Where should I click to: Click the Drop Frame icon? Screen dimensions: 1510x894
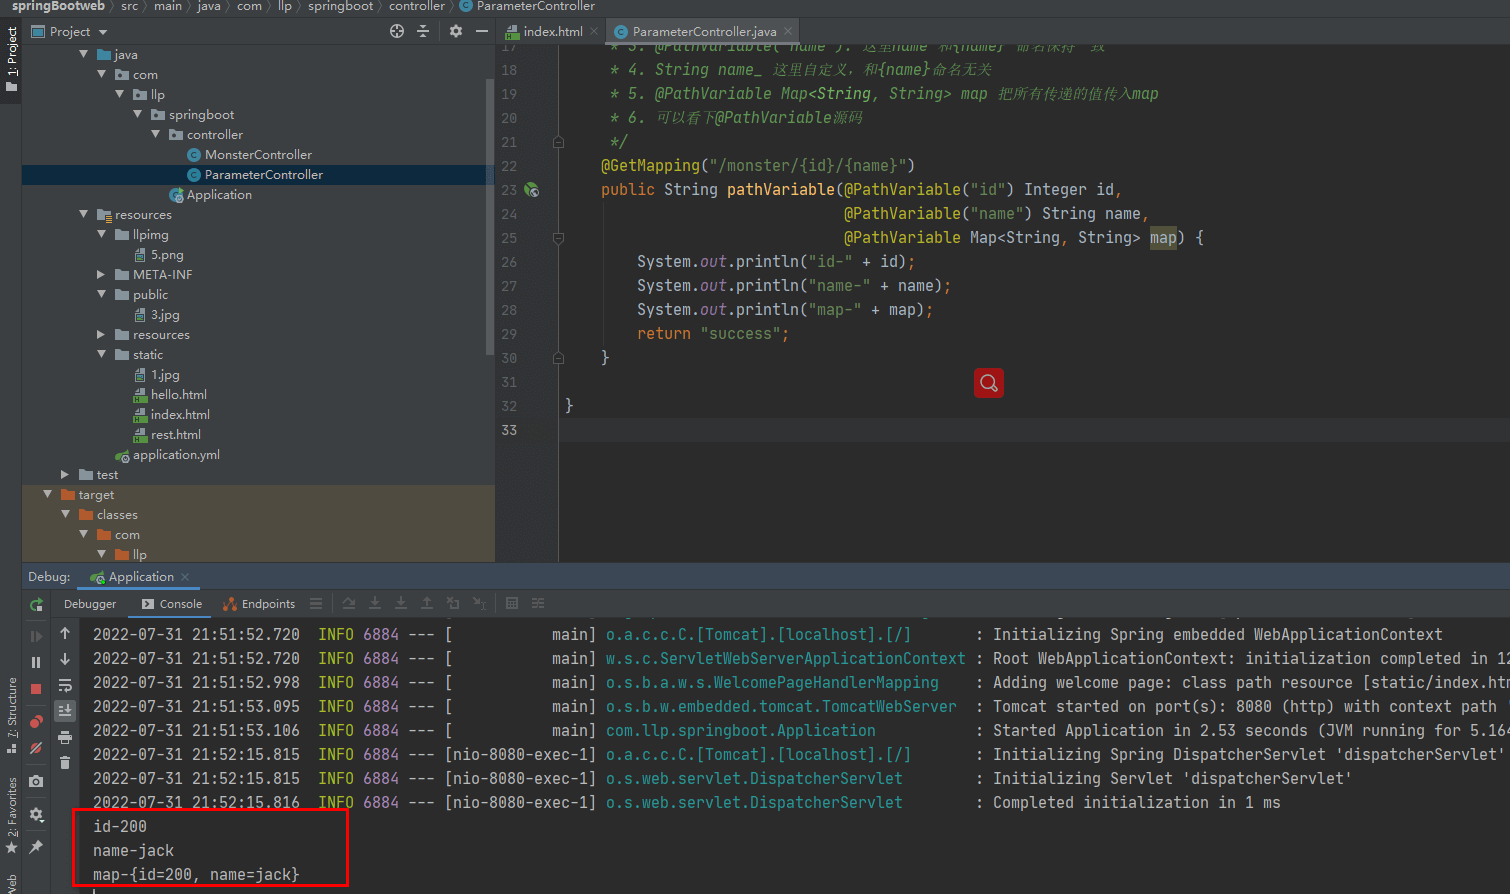tap(453, 603)
